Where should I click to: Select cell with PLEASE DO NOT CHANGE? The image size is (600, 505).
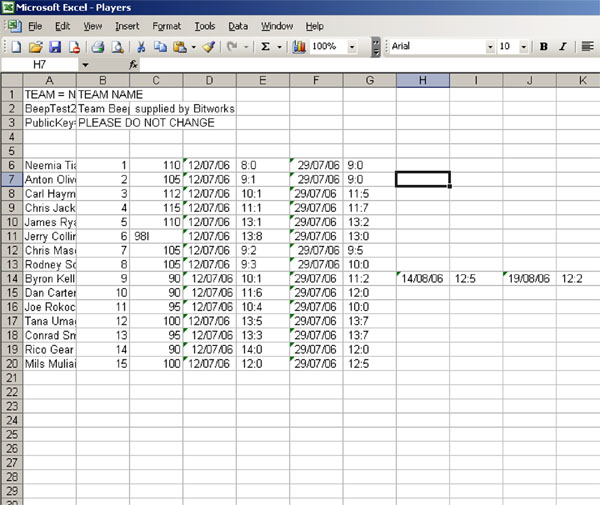103,123
